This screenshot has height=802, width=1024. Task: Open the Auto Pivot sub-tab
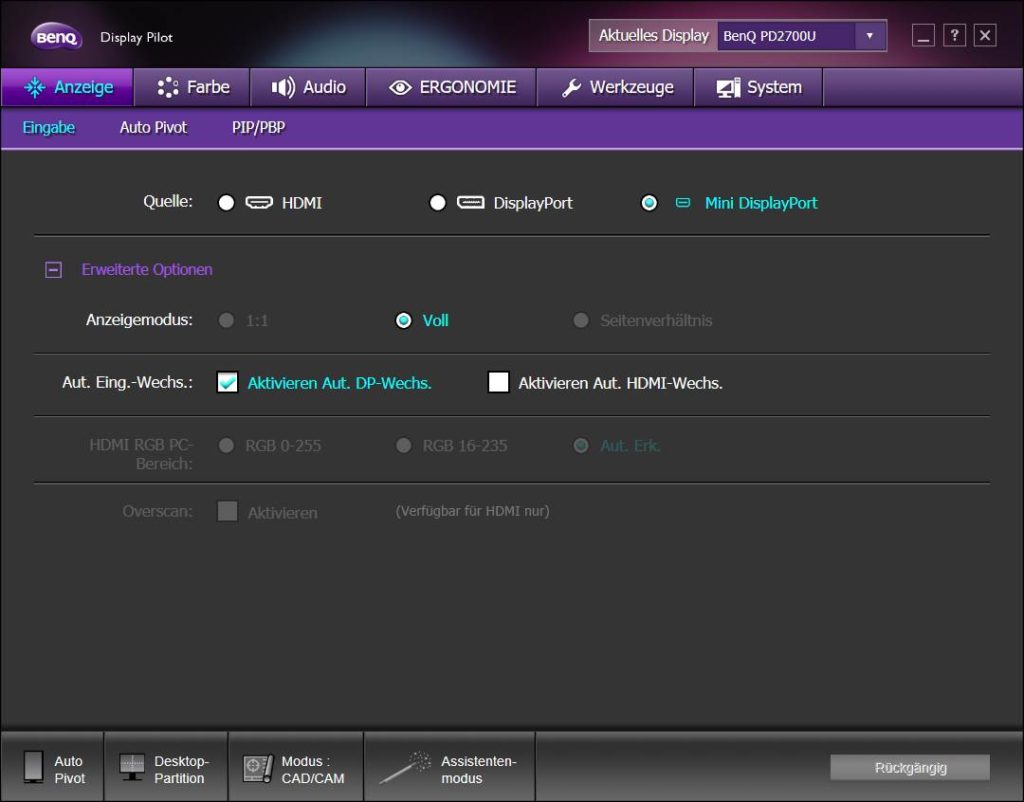[x=153, y=127]
